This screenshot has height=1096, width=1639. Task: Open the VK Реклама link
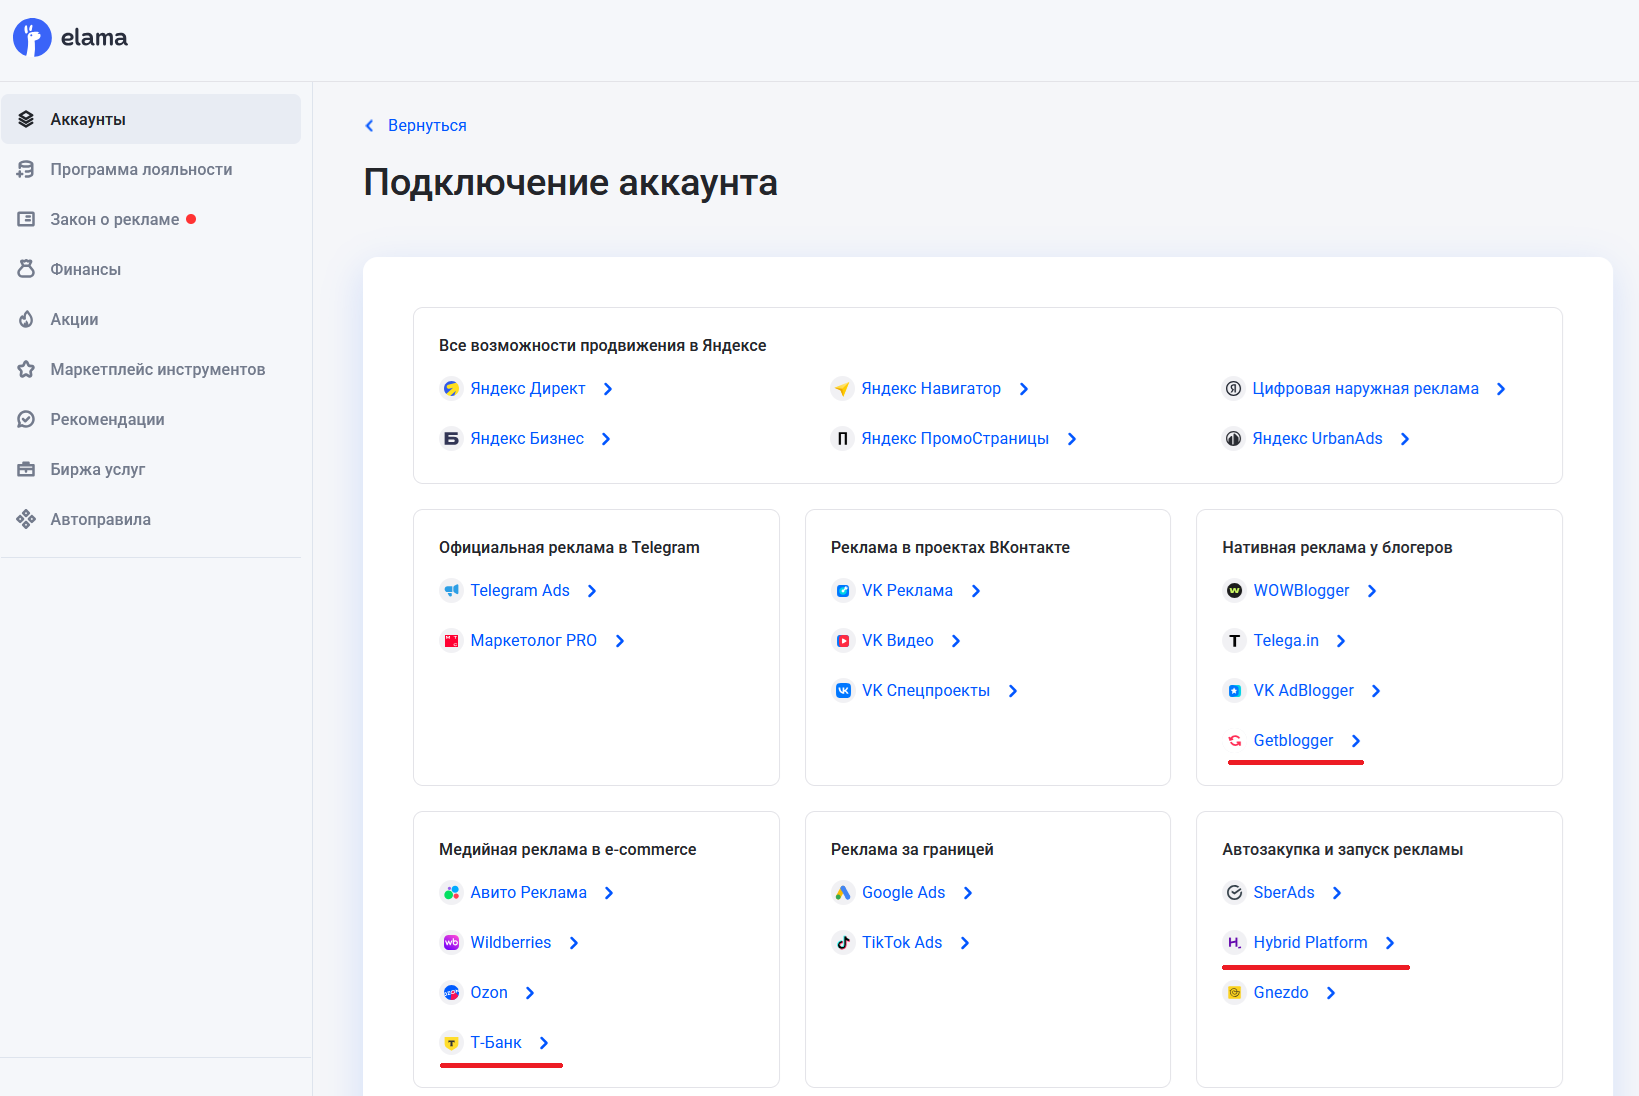[907, 591]
